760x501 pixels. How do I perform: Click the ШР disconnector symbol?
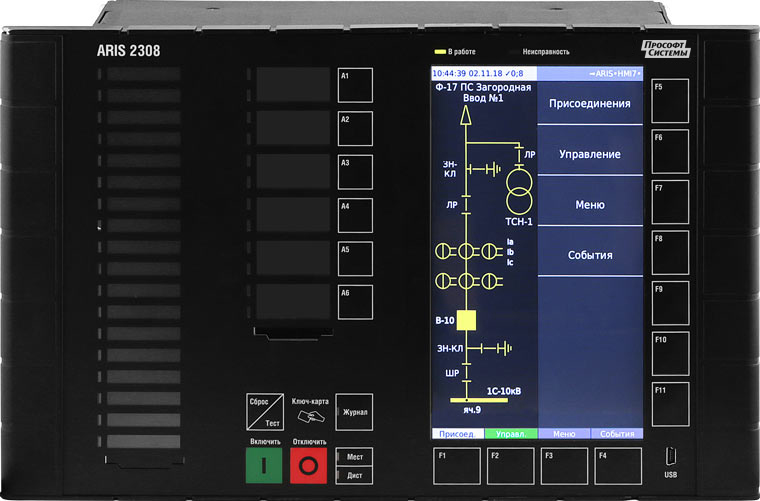466,373
